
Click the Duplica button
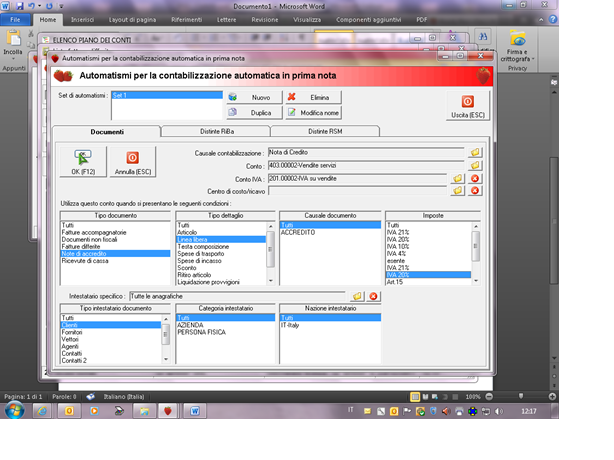coord(255,112)
